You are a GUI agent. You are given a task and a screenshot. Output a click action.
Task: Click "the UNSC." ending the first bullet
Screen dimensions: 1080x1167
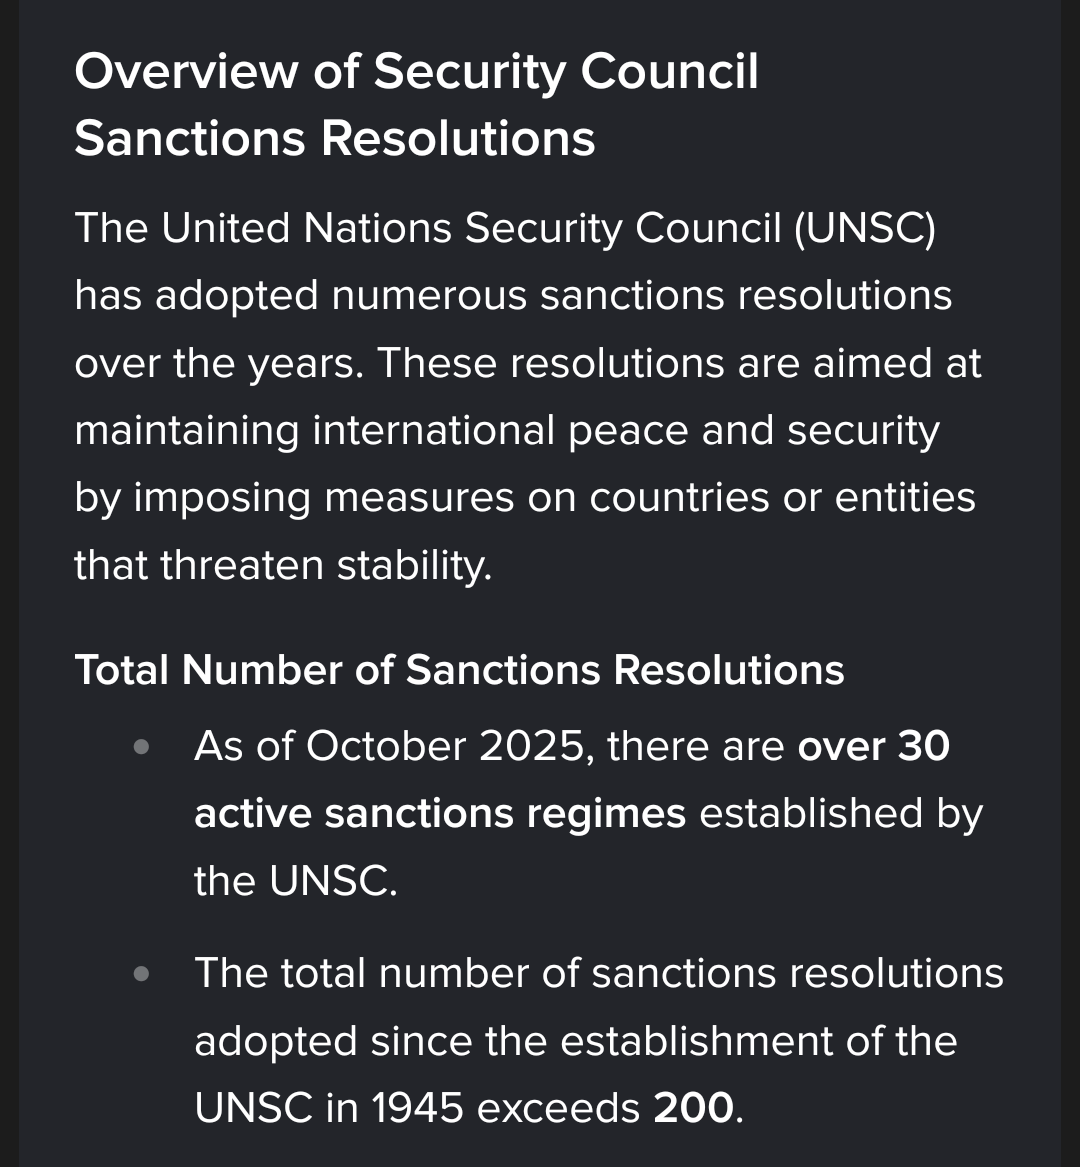(295, 881)
